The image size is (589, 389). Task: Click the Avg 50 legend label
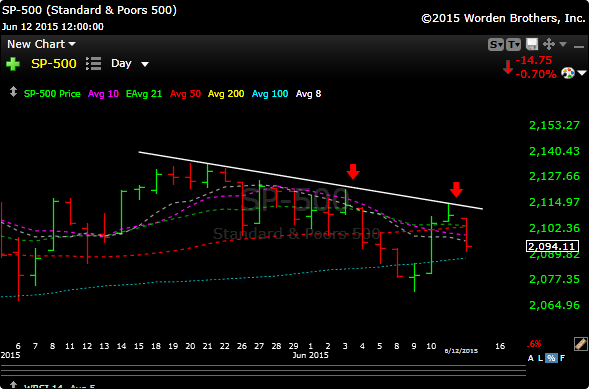186,94
